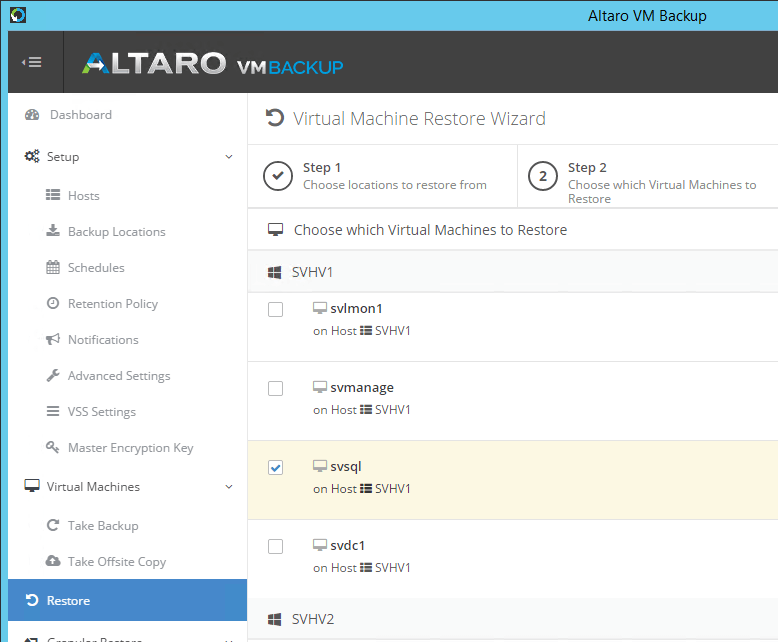Click the svmanage VM name
This screenshot has height=642, width=778.
click(x=362, y=387)
